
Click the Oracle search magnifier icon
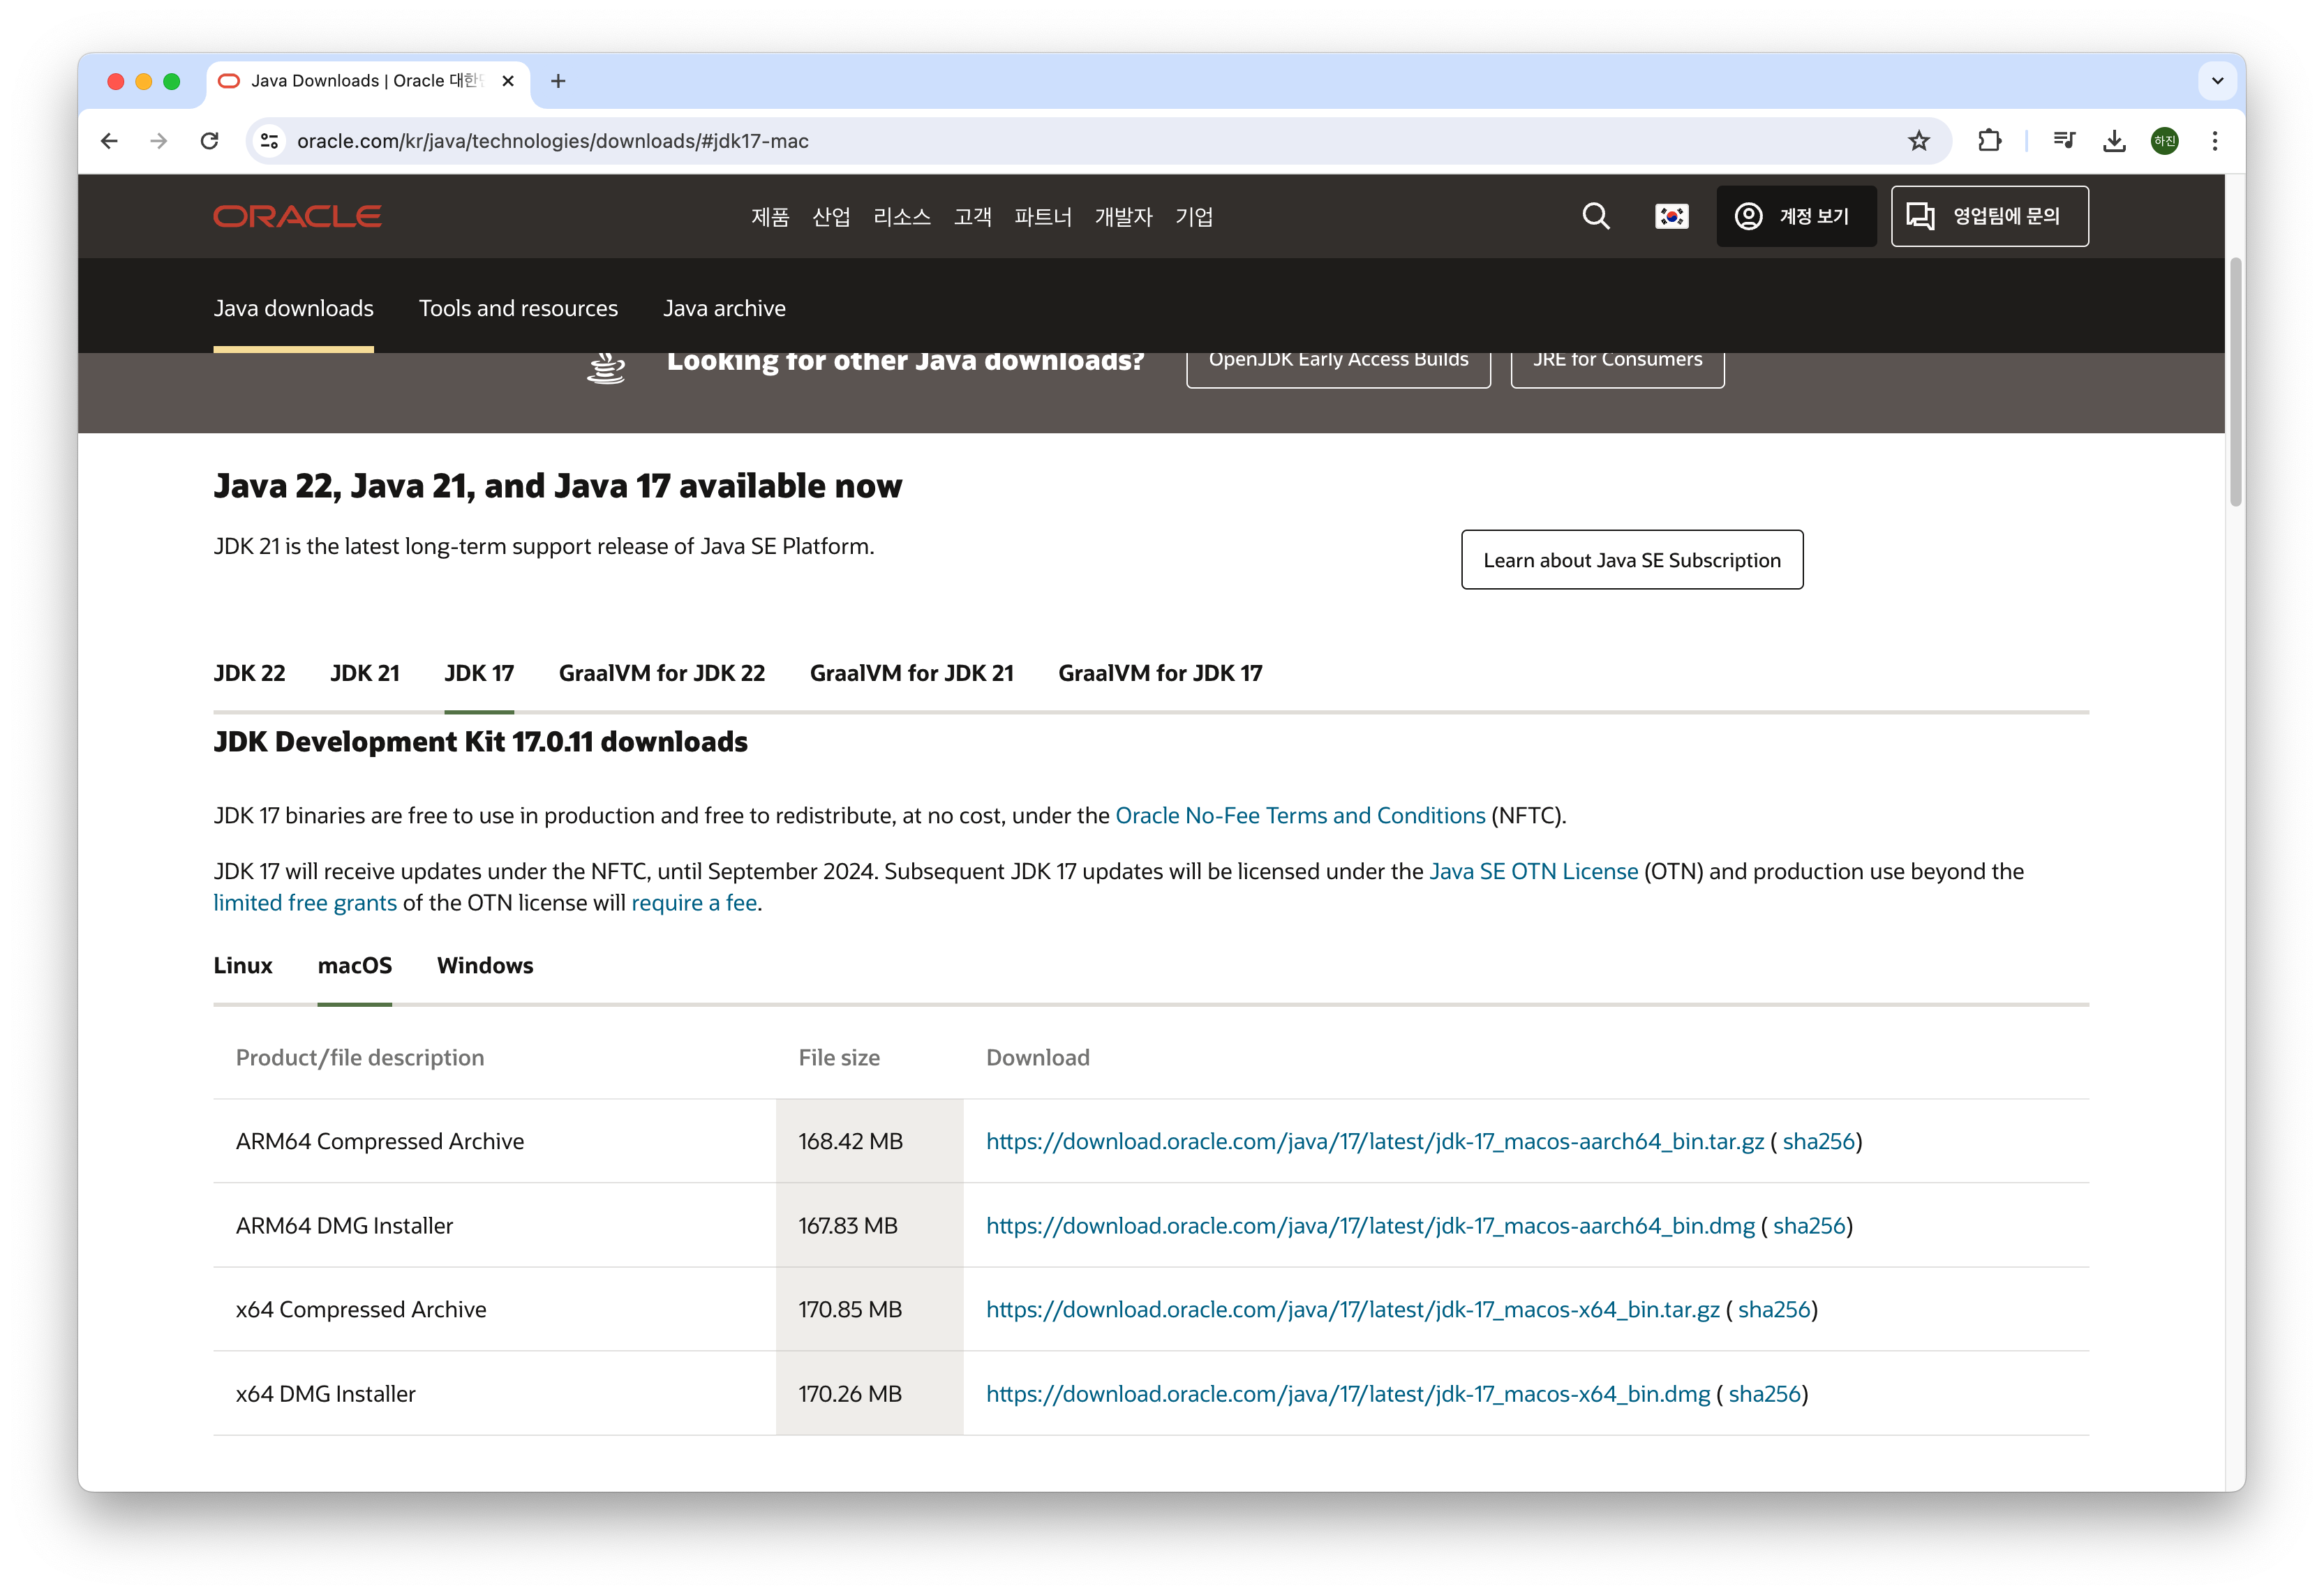[x=1595, y=216]
